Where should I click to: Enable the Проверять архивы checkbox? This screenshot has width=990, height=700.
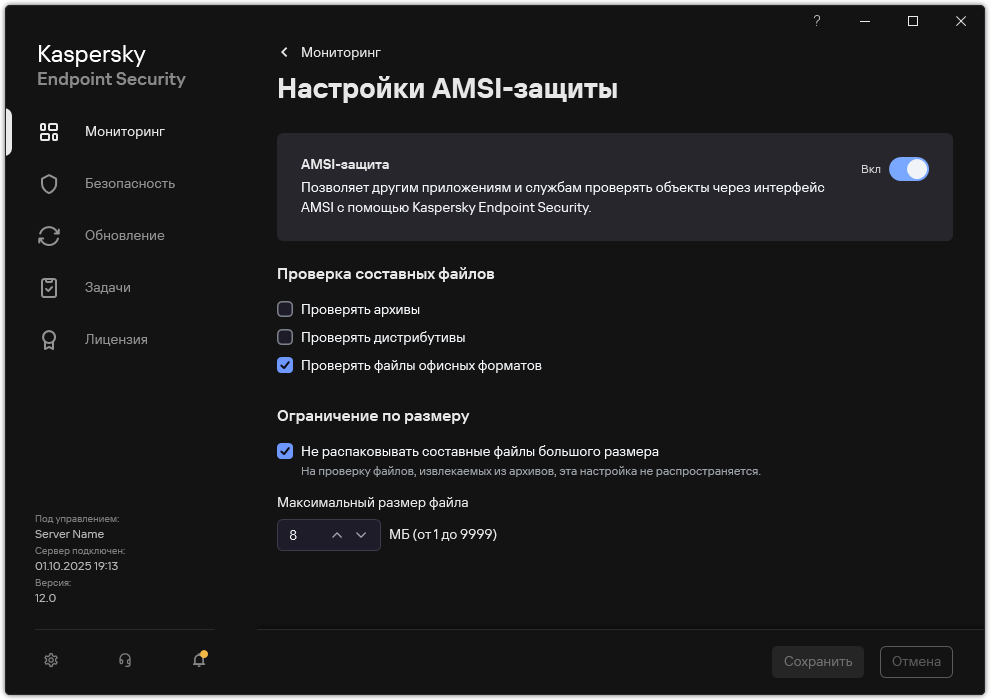pyautogui.click(x=285, y=309)
